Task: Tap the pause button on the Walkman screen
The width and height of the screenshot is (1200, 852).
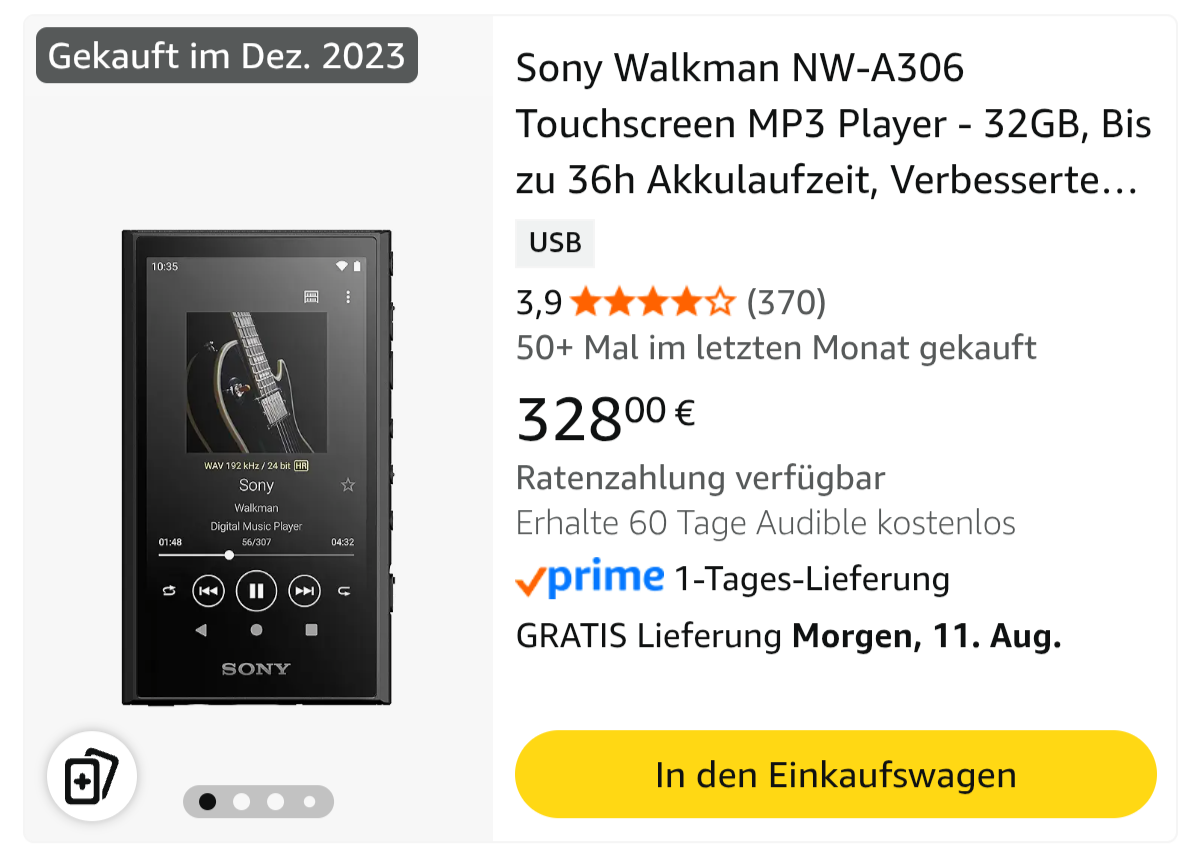Action: (x=256, y=591)
